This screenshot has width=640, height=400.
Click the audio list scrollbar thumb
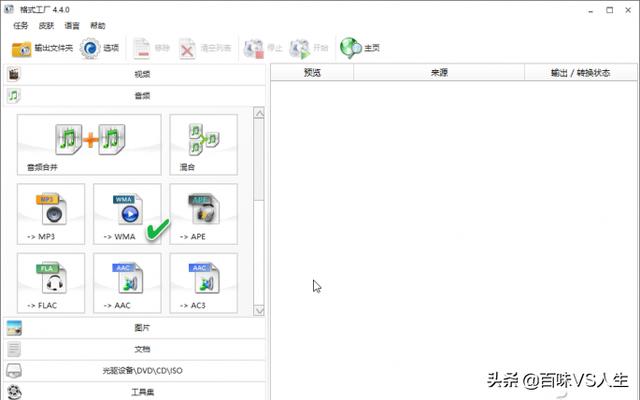259,160
